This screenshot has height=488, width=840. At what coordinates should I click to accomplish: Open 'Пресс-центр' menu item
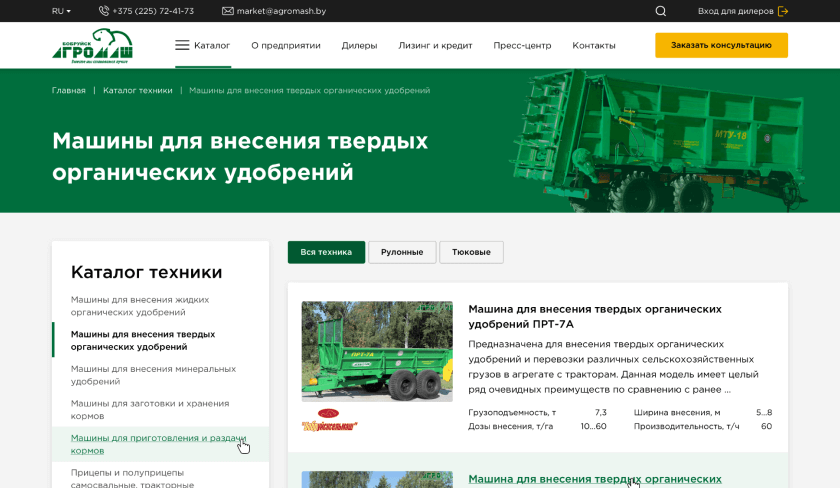click(x=522, y=46)
